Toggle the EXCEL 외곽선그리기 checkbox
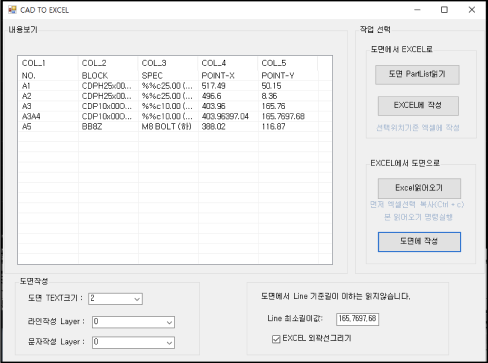Image resolution: width=488 pixels, height=363 pixels. pos(276,339)
